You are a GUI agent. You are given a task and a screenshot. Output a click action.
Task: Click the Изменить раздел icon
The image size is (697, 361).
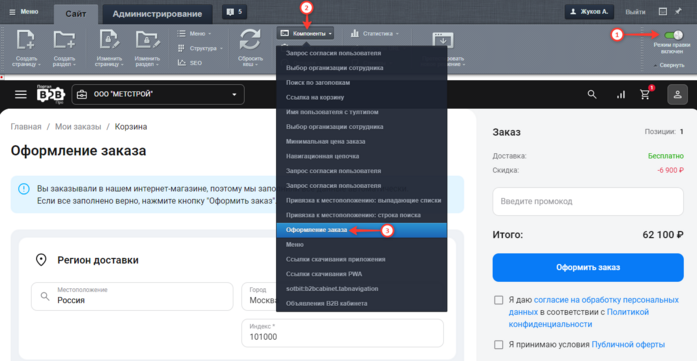tap(147, 41)
